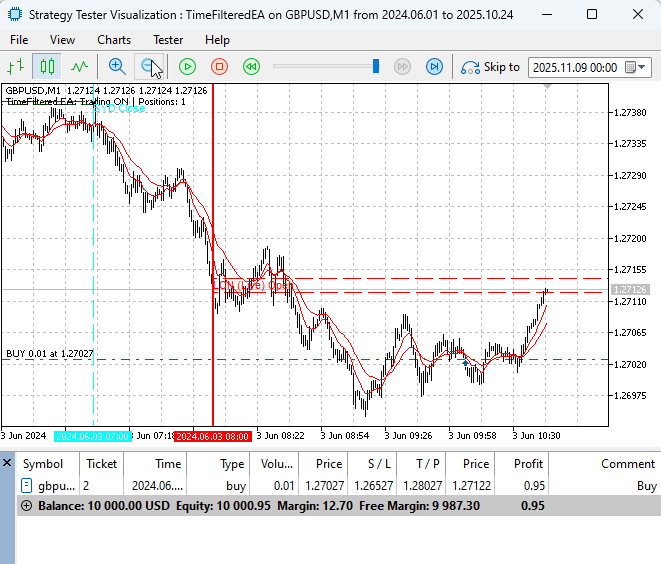Stop the strategy test
Viewport: 661px width, 564px height.
[219, 67]
